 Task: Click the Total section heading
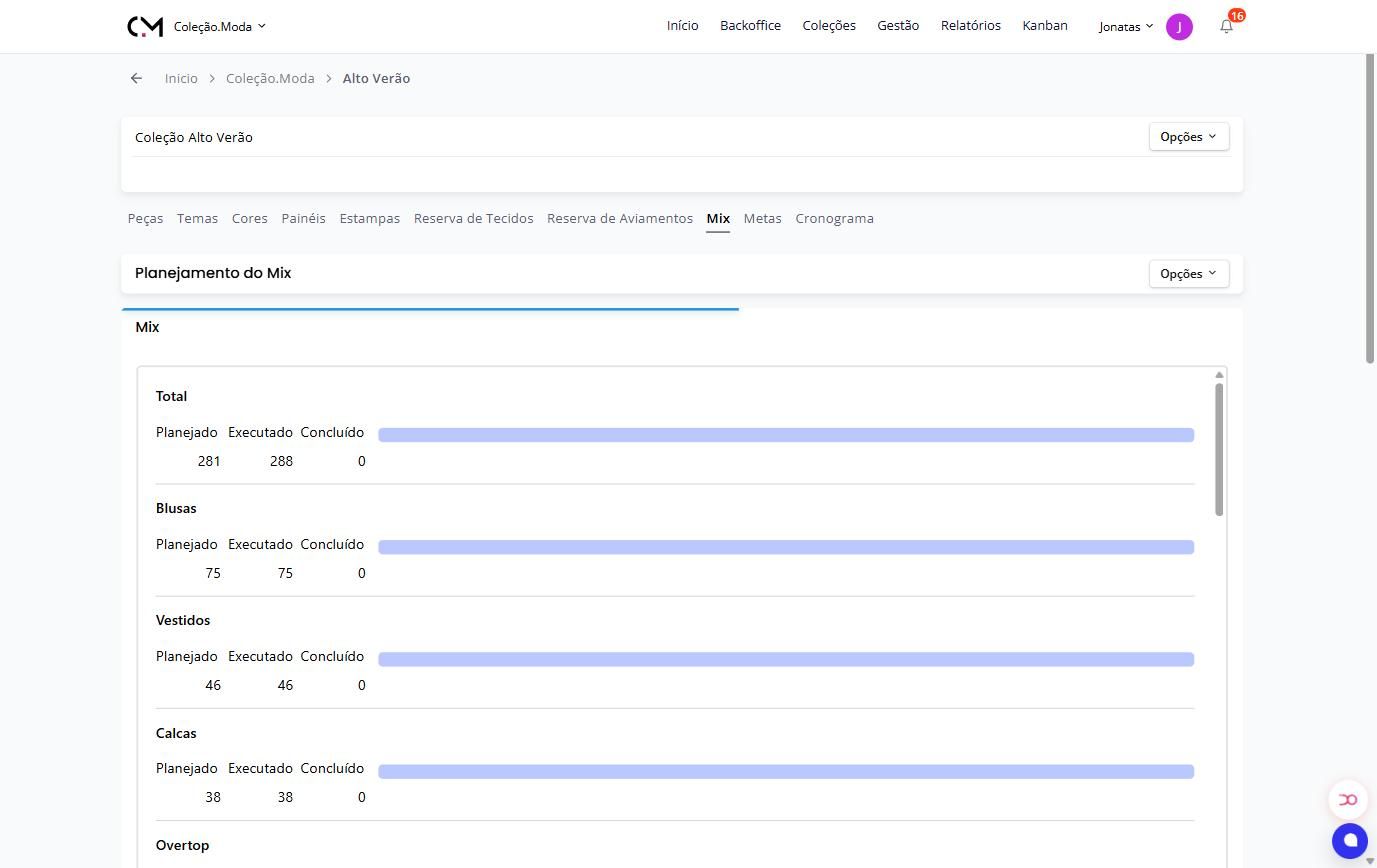171,397
